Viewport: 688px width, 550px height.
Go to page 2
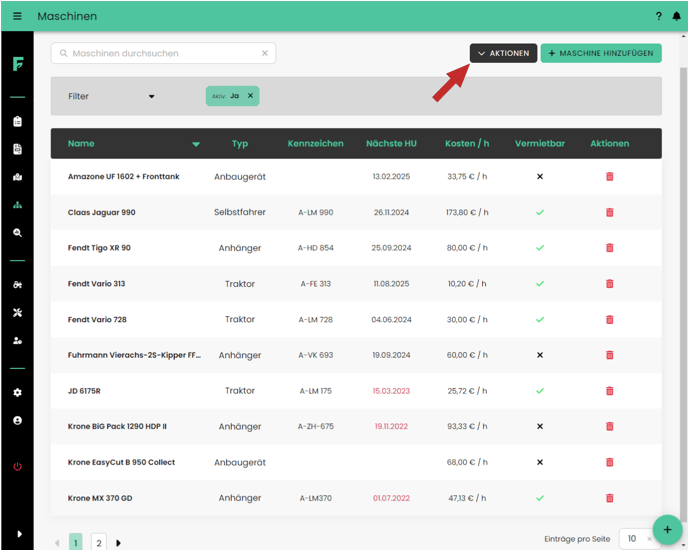click(x=99, y=543)
